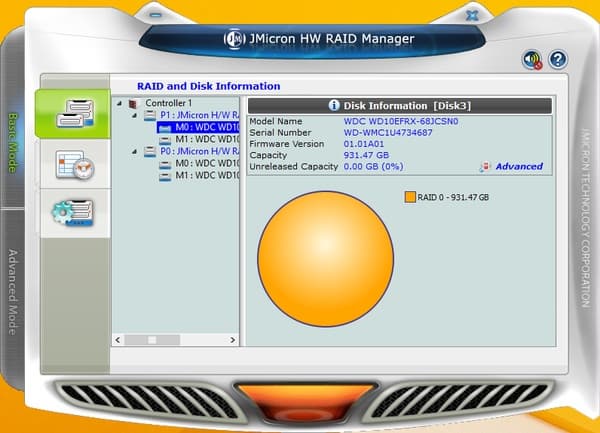This screenshot has height=433, width=600.
Task: Click the model name WDC WD10EFRX-68JCSN0
Action: [x=401, y=122]
